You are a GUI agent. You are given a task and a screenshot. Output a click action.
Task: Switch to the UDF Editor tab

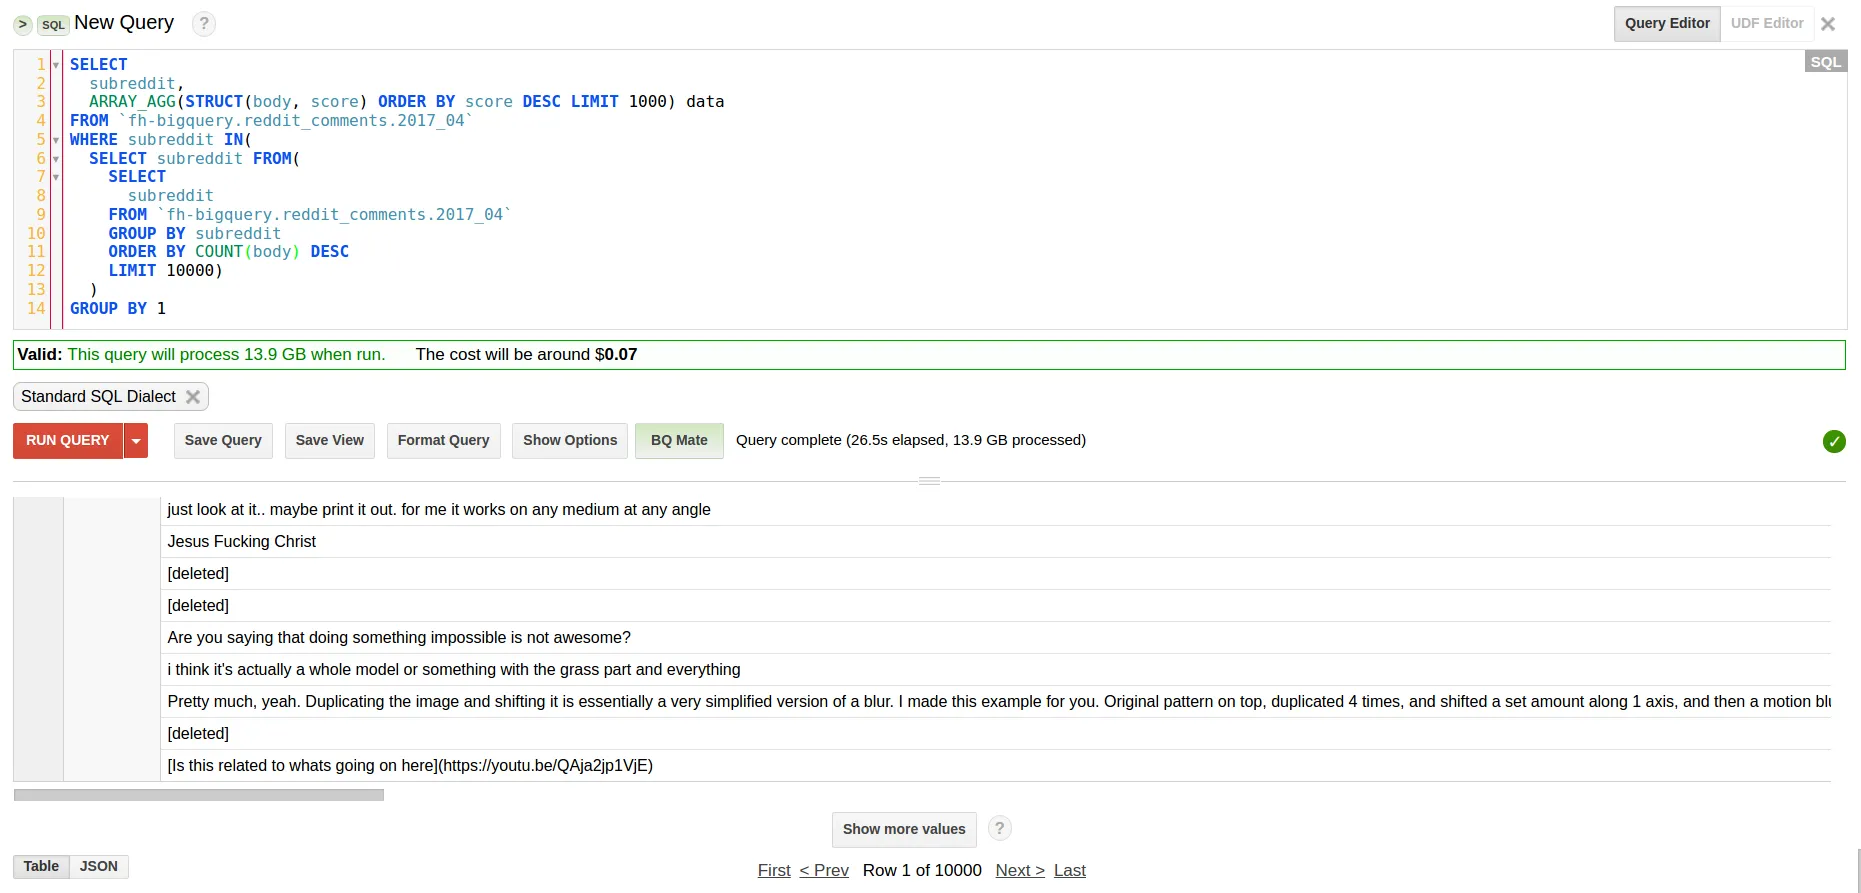1767,23
